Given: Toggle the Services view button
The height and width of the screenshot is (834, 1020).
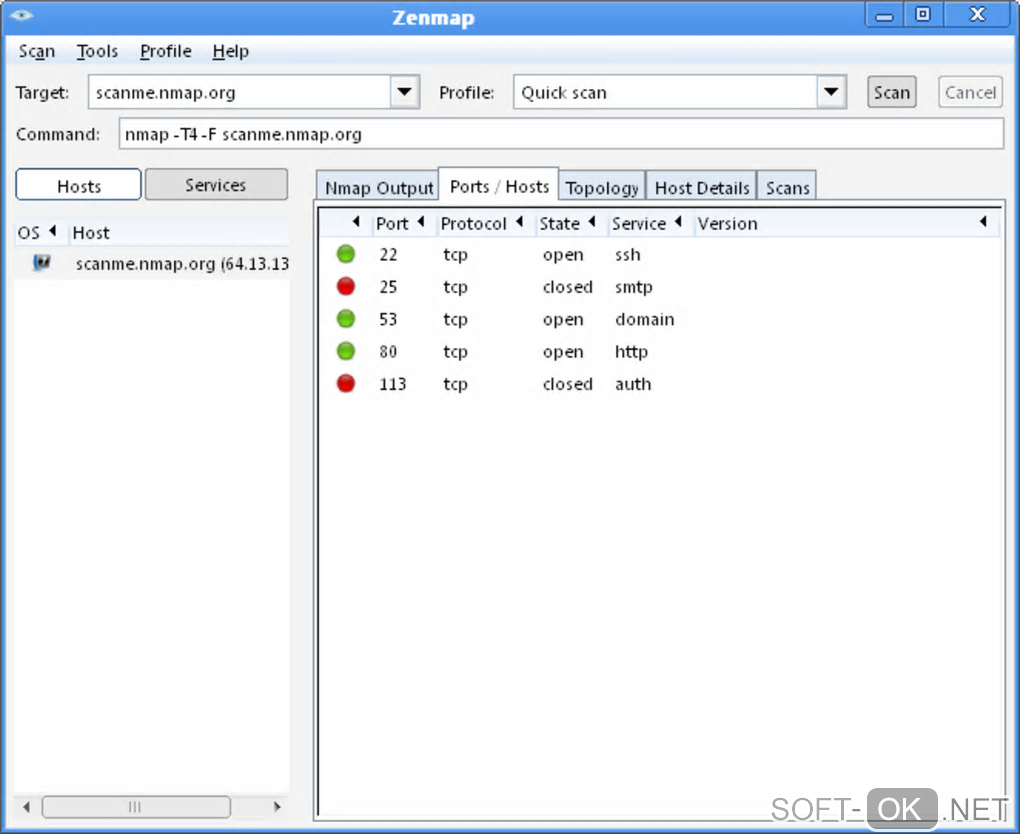Looking at the screenshot, I should coord(216,185).
